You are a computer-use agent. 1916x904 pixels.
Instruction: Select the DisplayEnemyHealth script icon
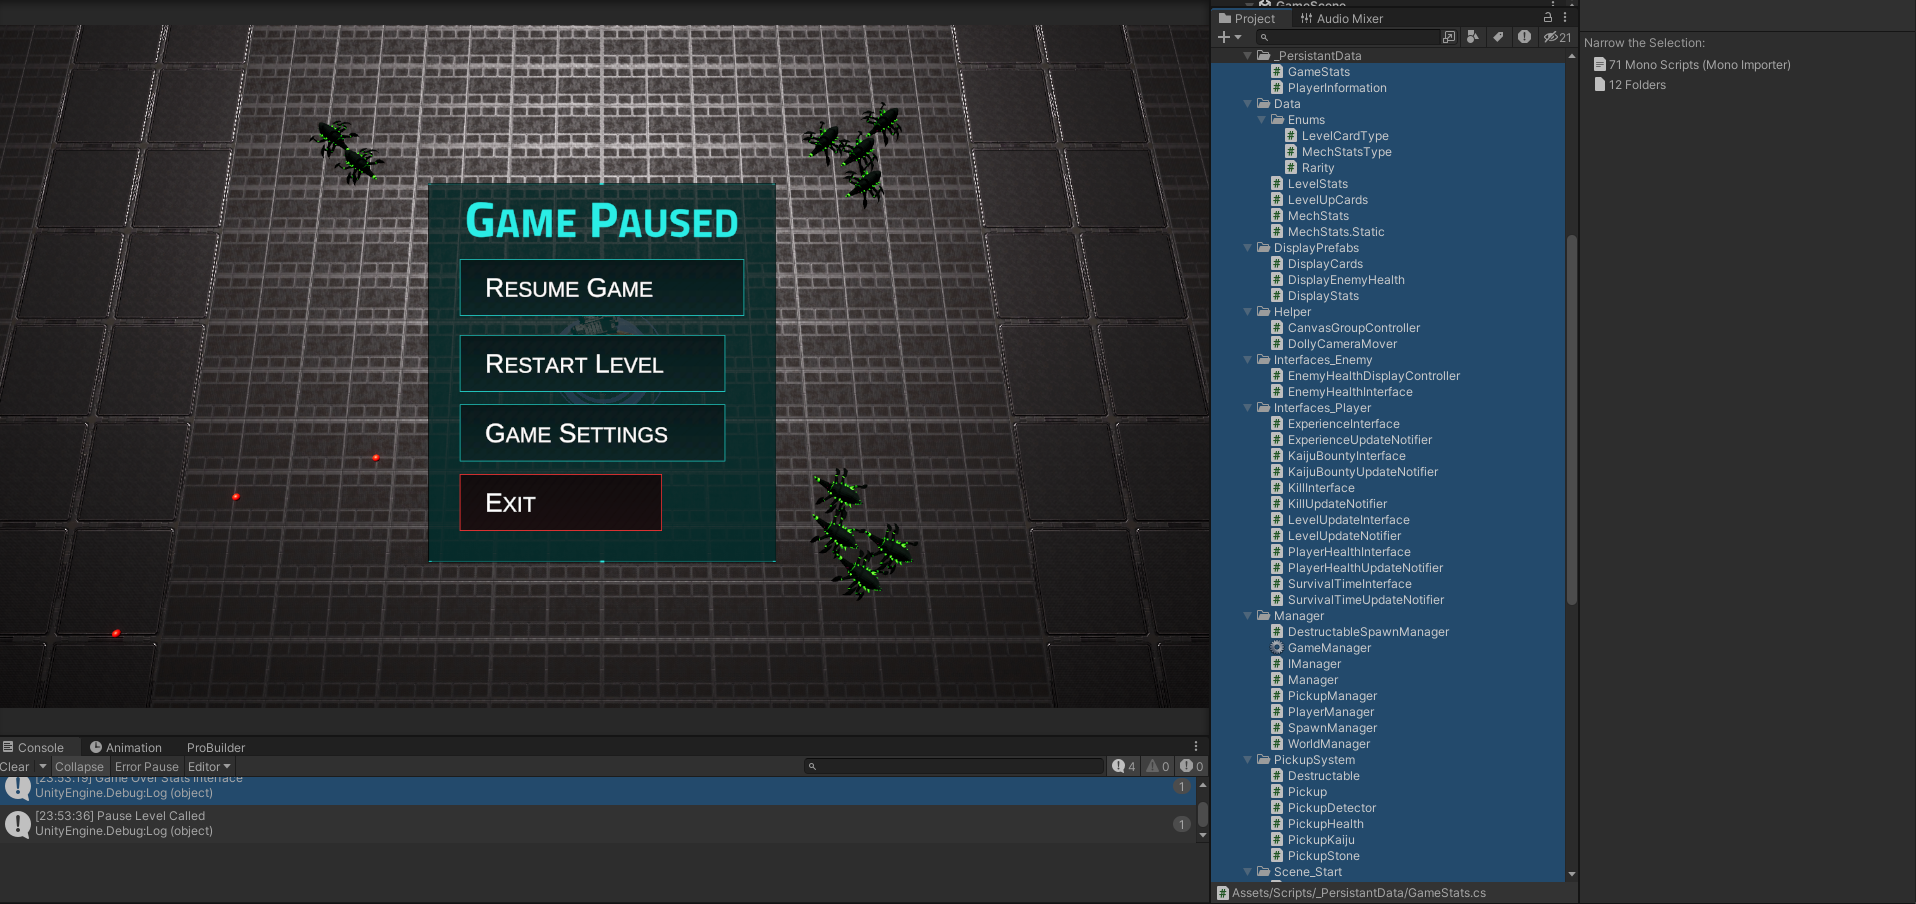tap(1277, 280)
